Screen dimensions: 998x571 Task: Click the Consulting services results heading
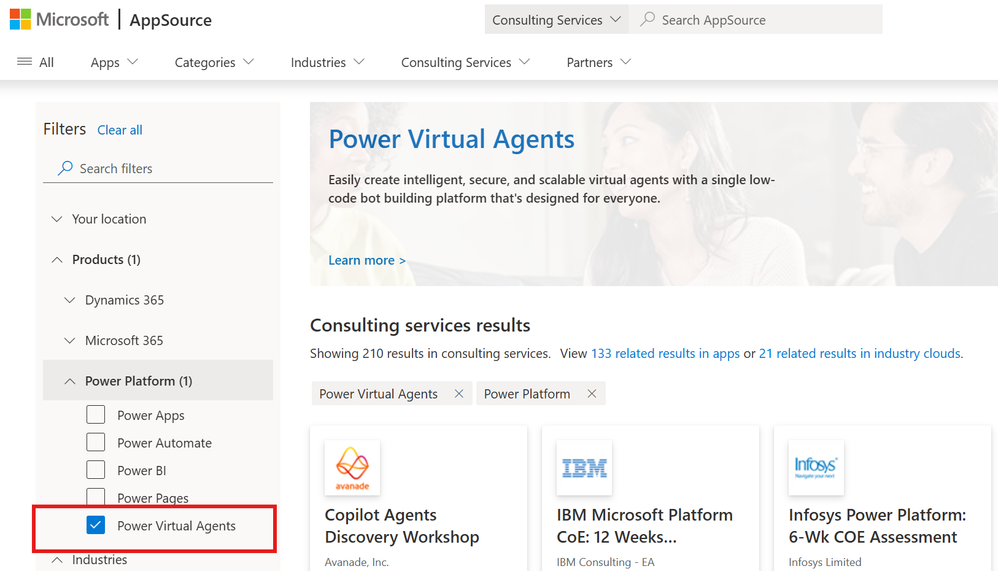click(x=420, y=325)
